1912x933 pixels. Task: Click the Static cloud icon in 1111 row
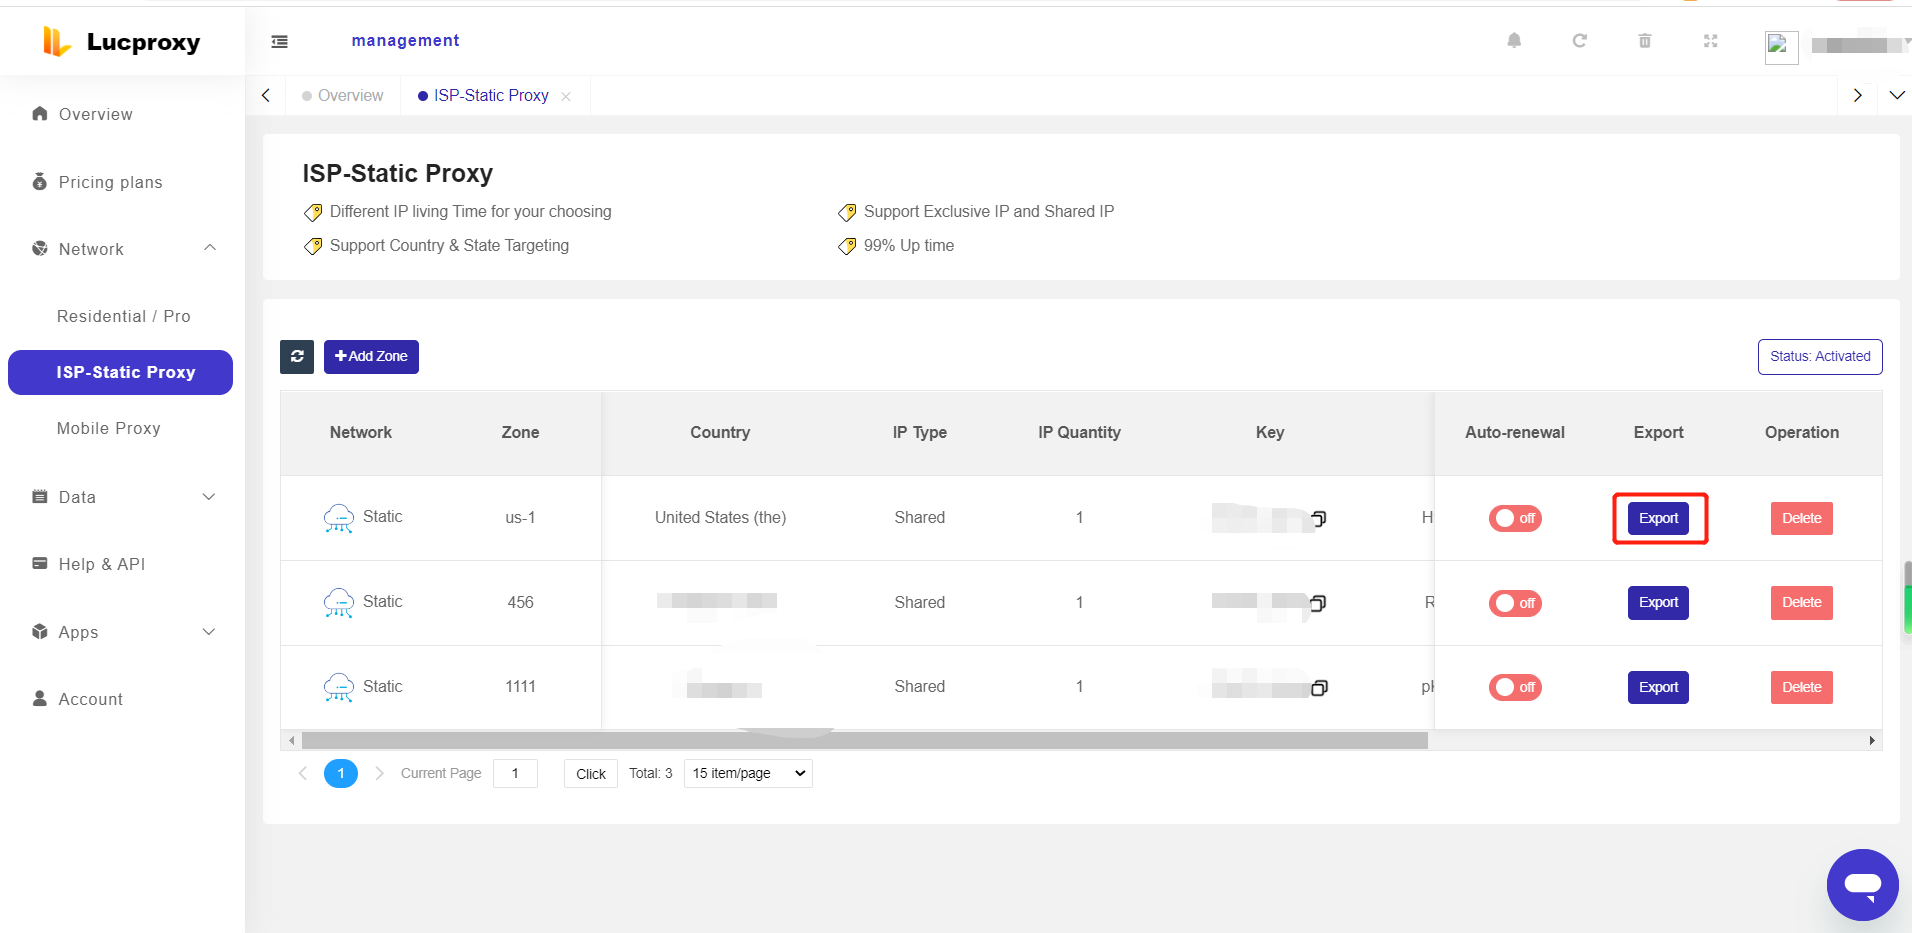point(339,687)
